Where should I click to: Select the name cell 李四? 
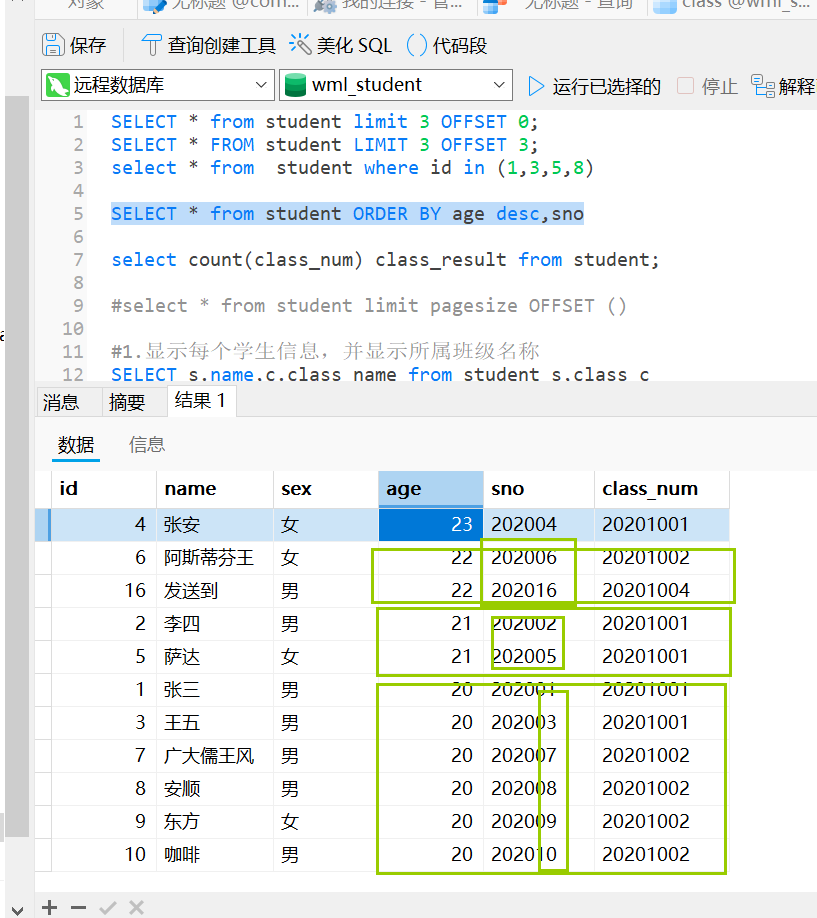click(x=215, y=624)
